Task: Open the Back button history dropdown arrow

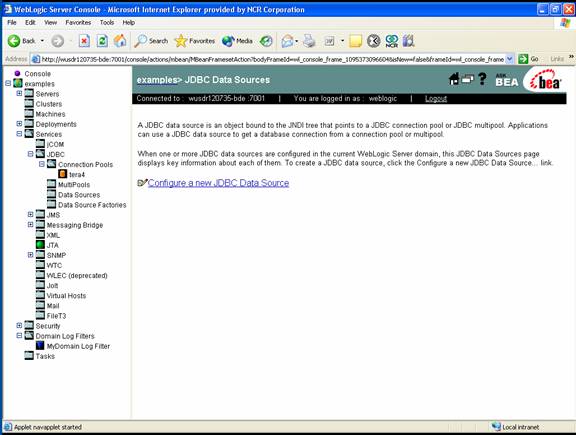Action: (x=42, y=41)
